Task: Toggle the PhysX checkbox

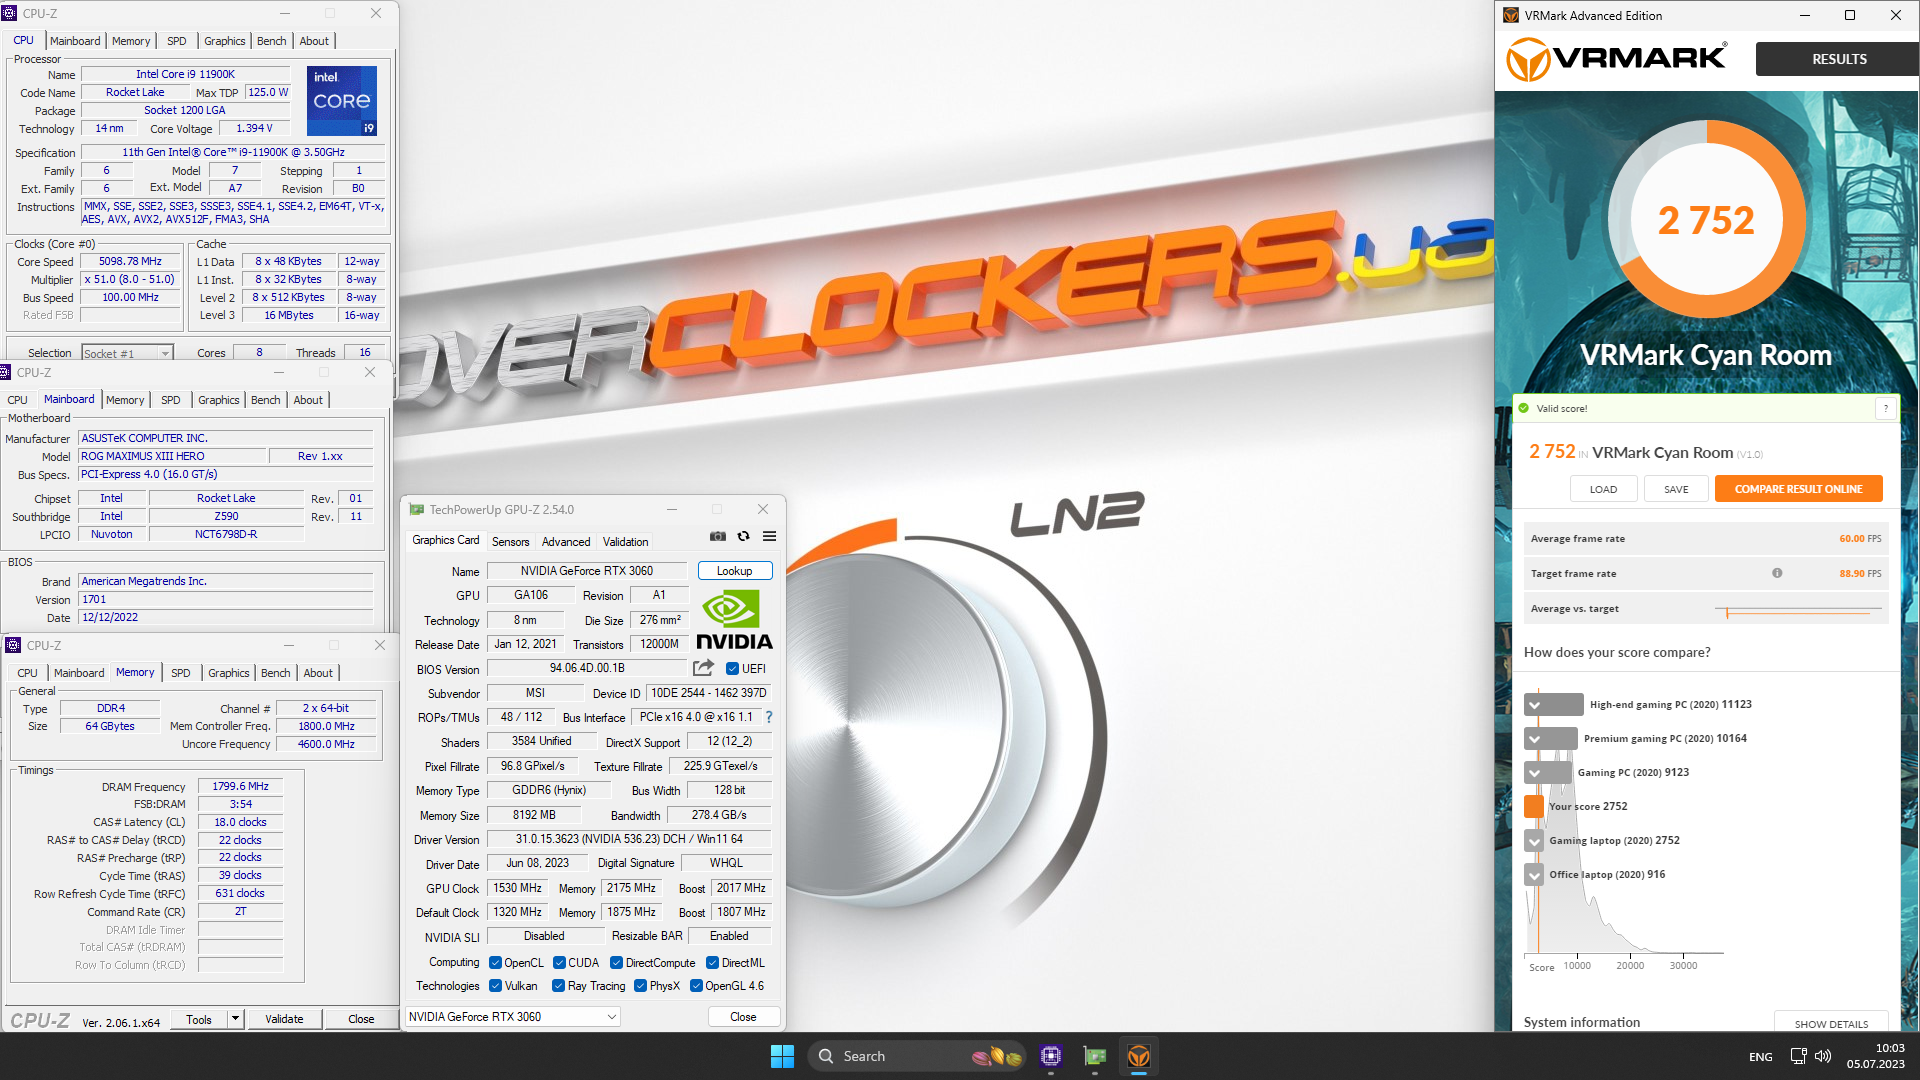Action: click(640, 986)
